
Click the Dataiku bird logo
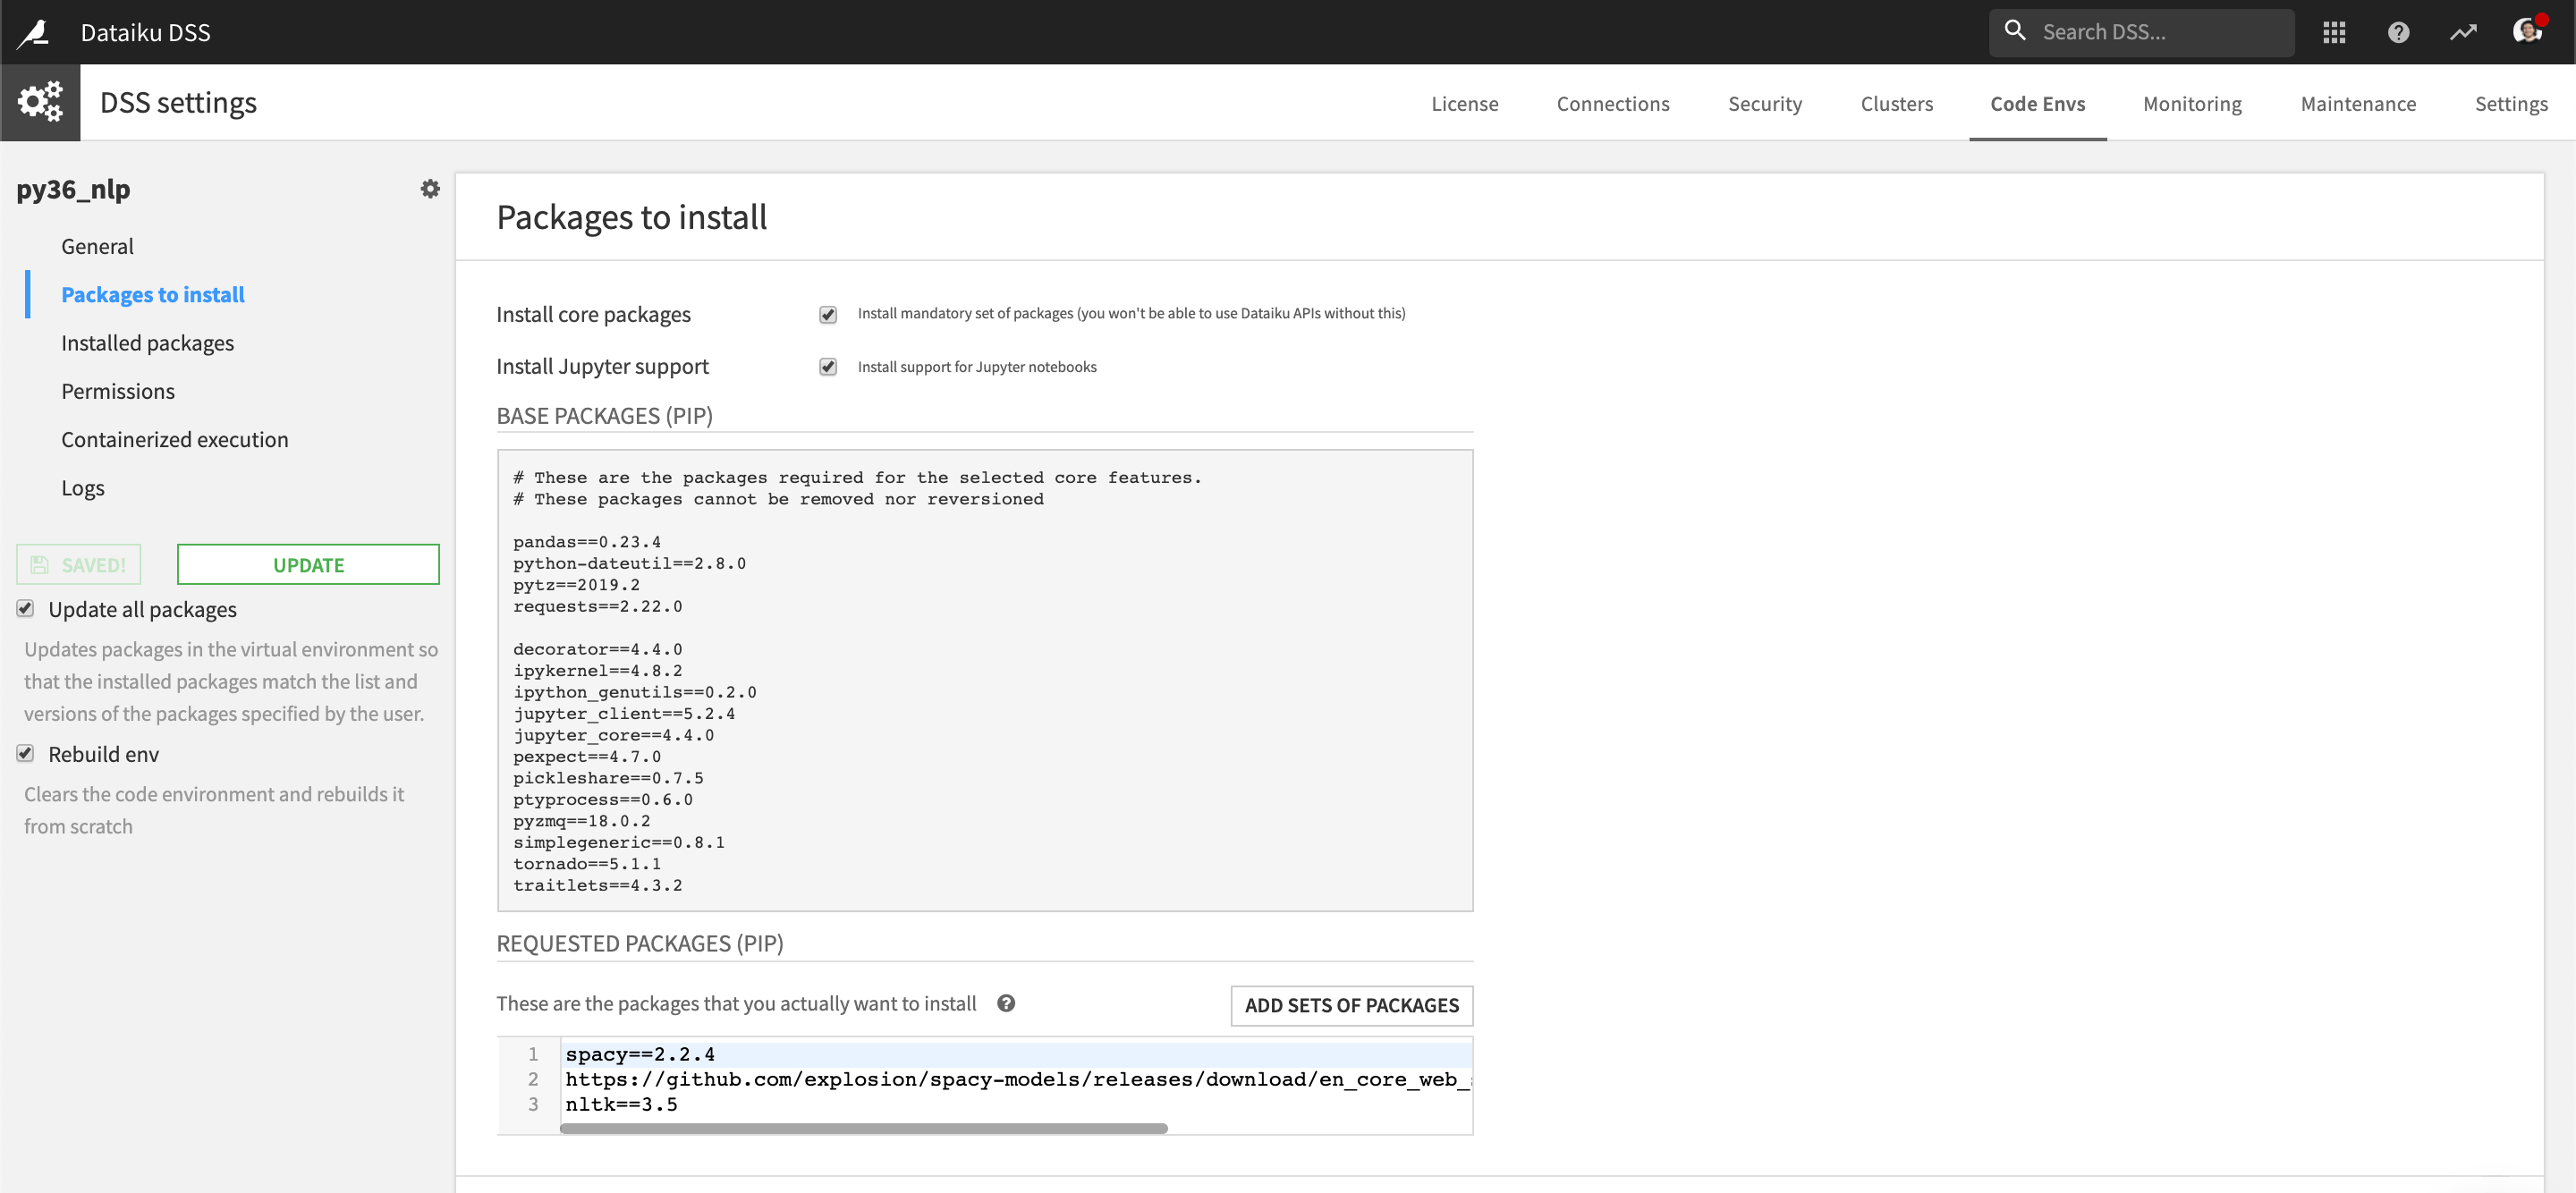pos(34,33)
